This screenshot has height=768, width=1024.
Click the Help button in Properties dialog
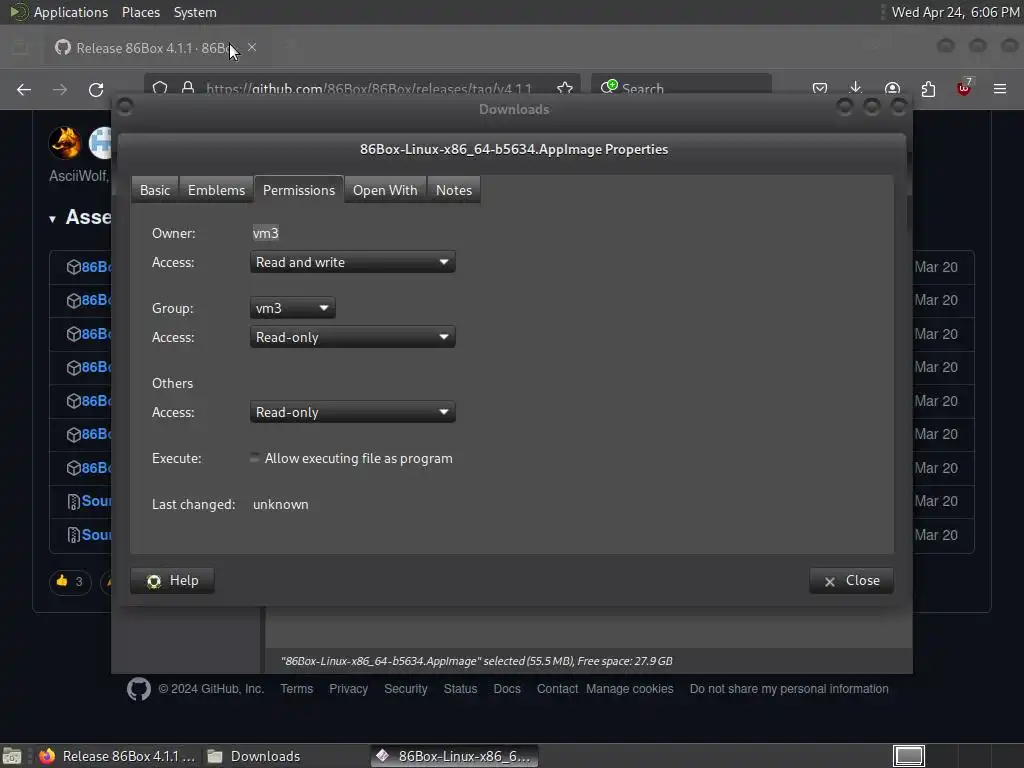pos(172,581)
